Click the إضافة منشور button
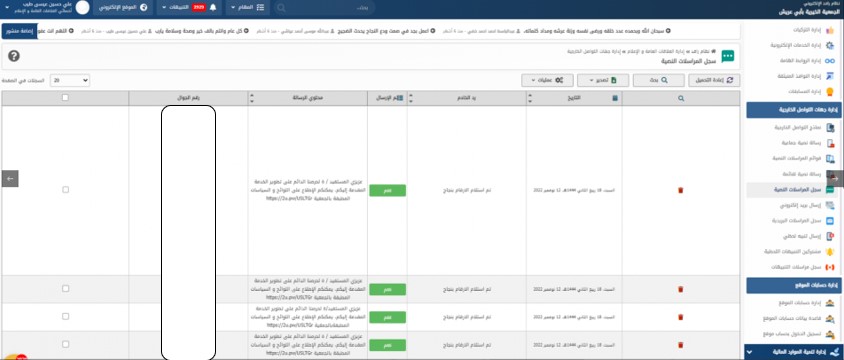 pos(19,31)
